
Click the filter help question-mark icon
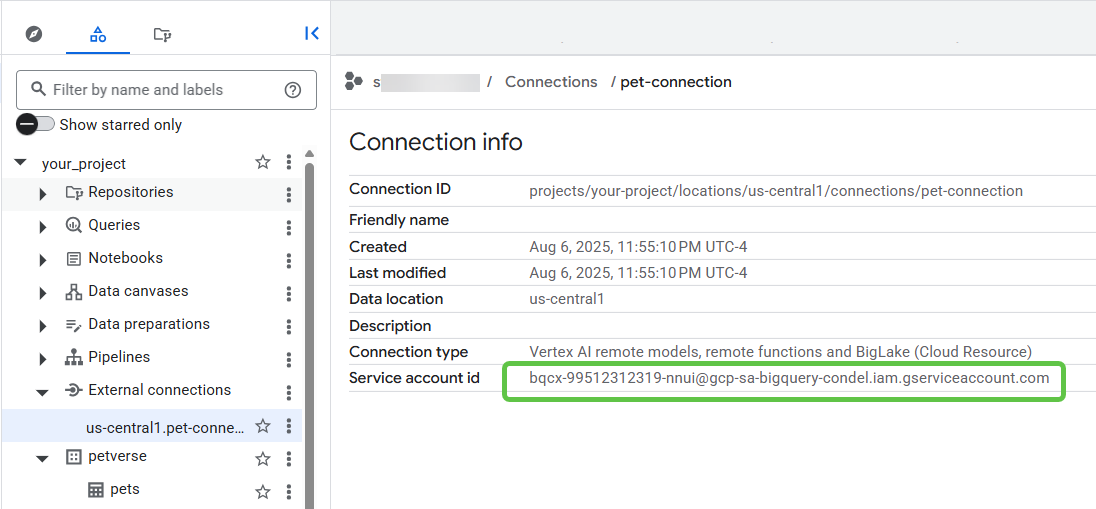[293, 89]
